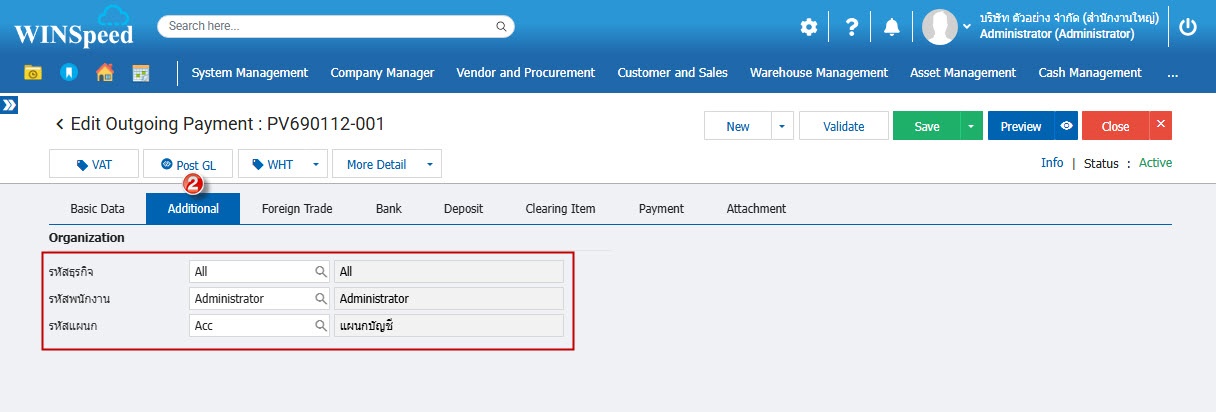Open the Vendor and Procurement menu
The image size is (1216, 412).
[525, 73]
